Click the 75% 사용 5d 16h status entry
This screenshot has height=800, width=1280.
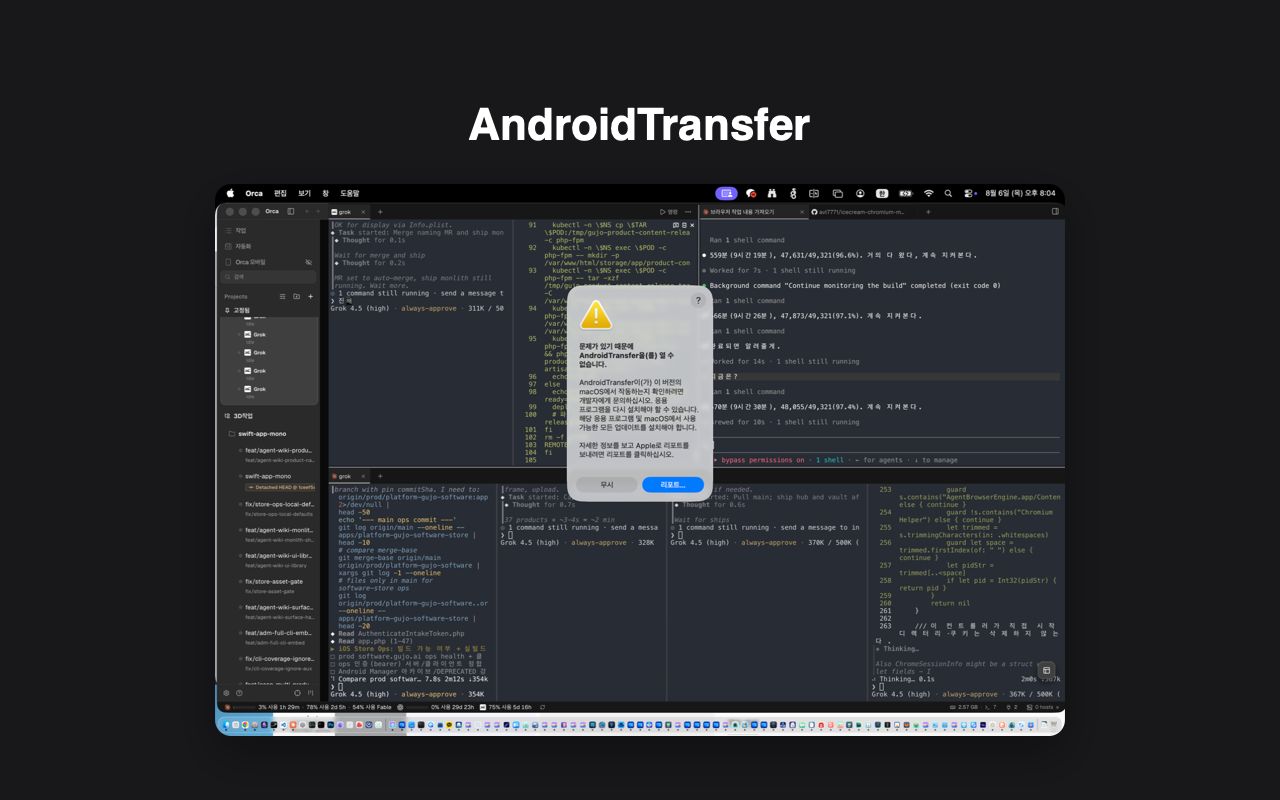[x=505, y=707]
